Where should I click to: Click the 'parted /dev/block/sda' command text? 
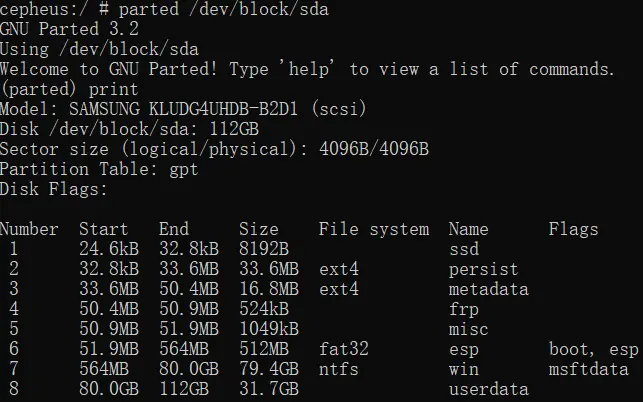tap(224, 9)
